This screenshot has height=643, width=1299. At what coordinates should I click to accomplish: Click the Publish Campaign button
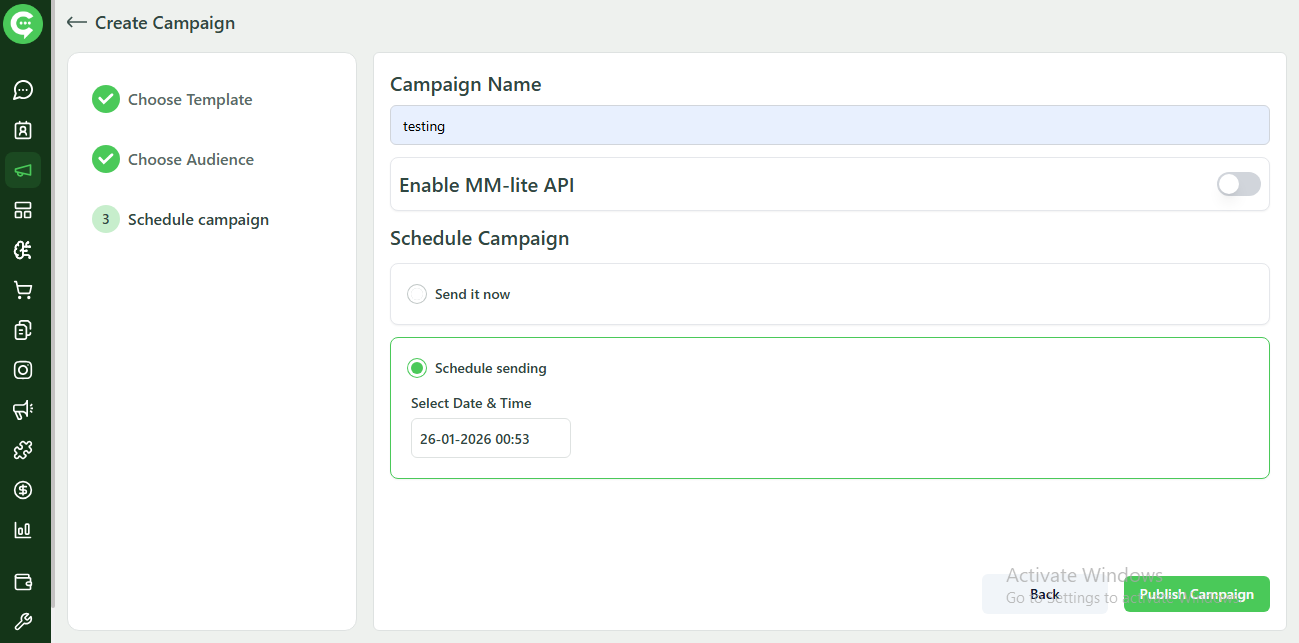1196,594
